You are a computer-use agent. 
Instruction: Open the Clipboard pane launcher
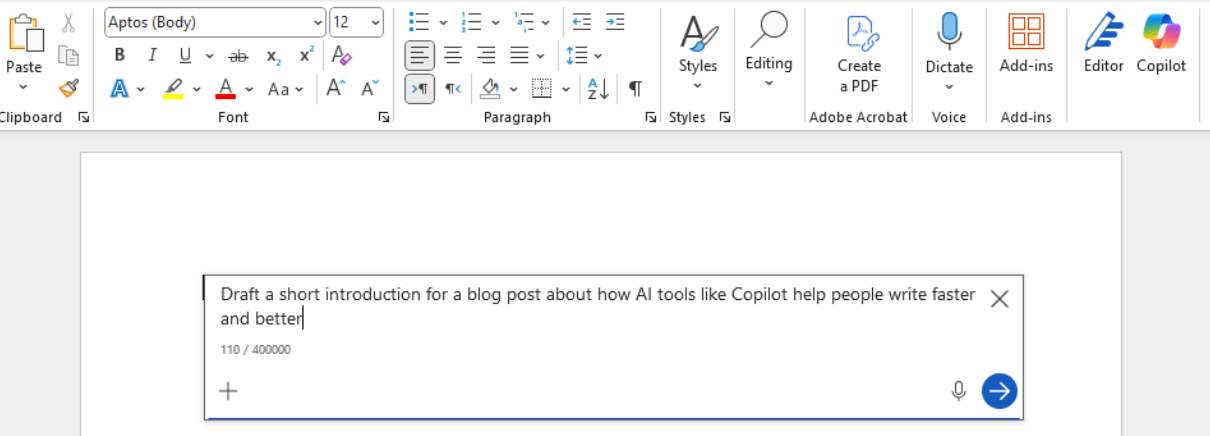click(x=83, y=117)
